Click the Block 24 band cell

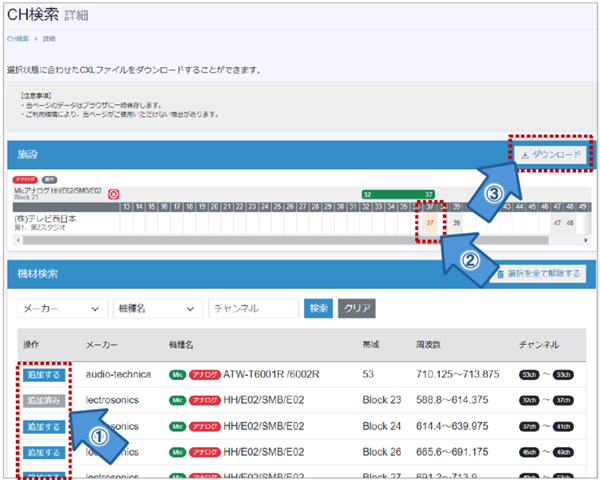coord(382,426)
